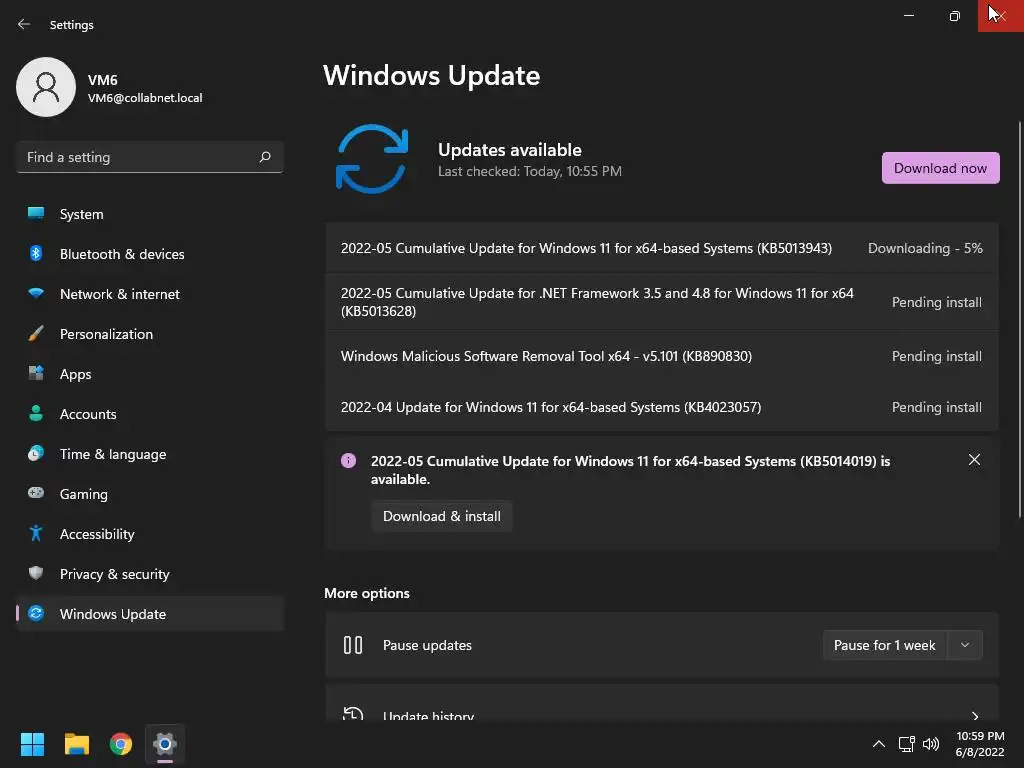Viewport: 1024px width, 768px height.
Task: Click the VM6@collabnet.local account name
Action: (x=145, y=97)
